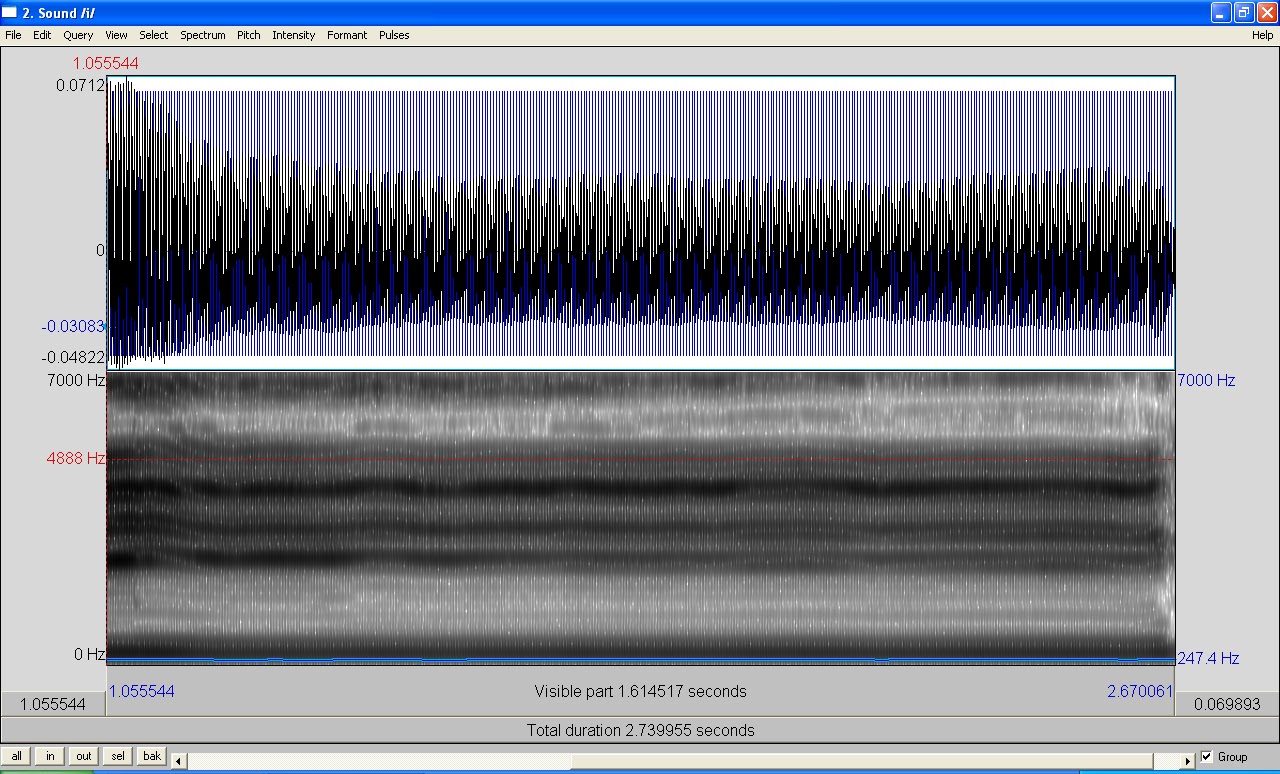Open the Spectrum menu

click(x=203, y=35)
